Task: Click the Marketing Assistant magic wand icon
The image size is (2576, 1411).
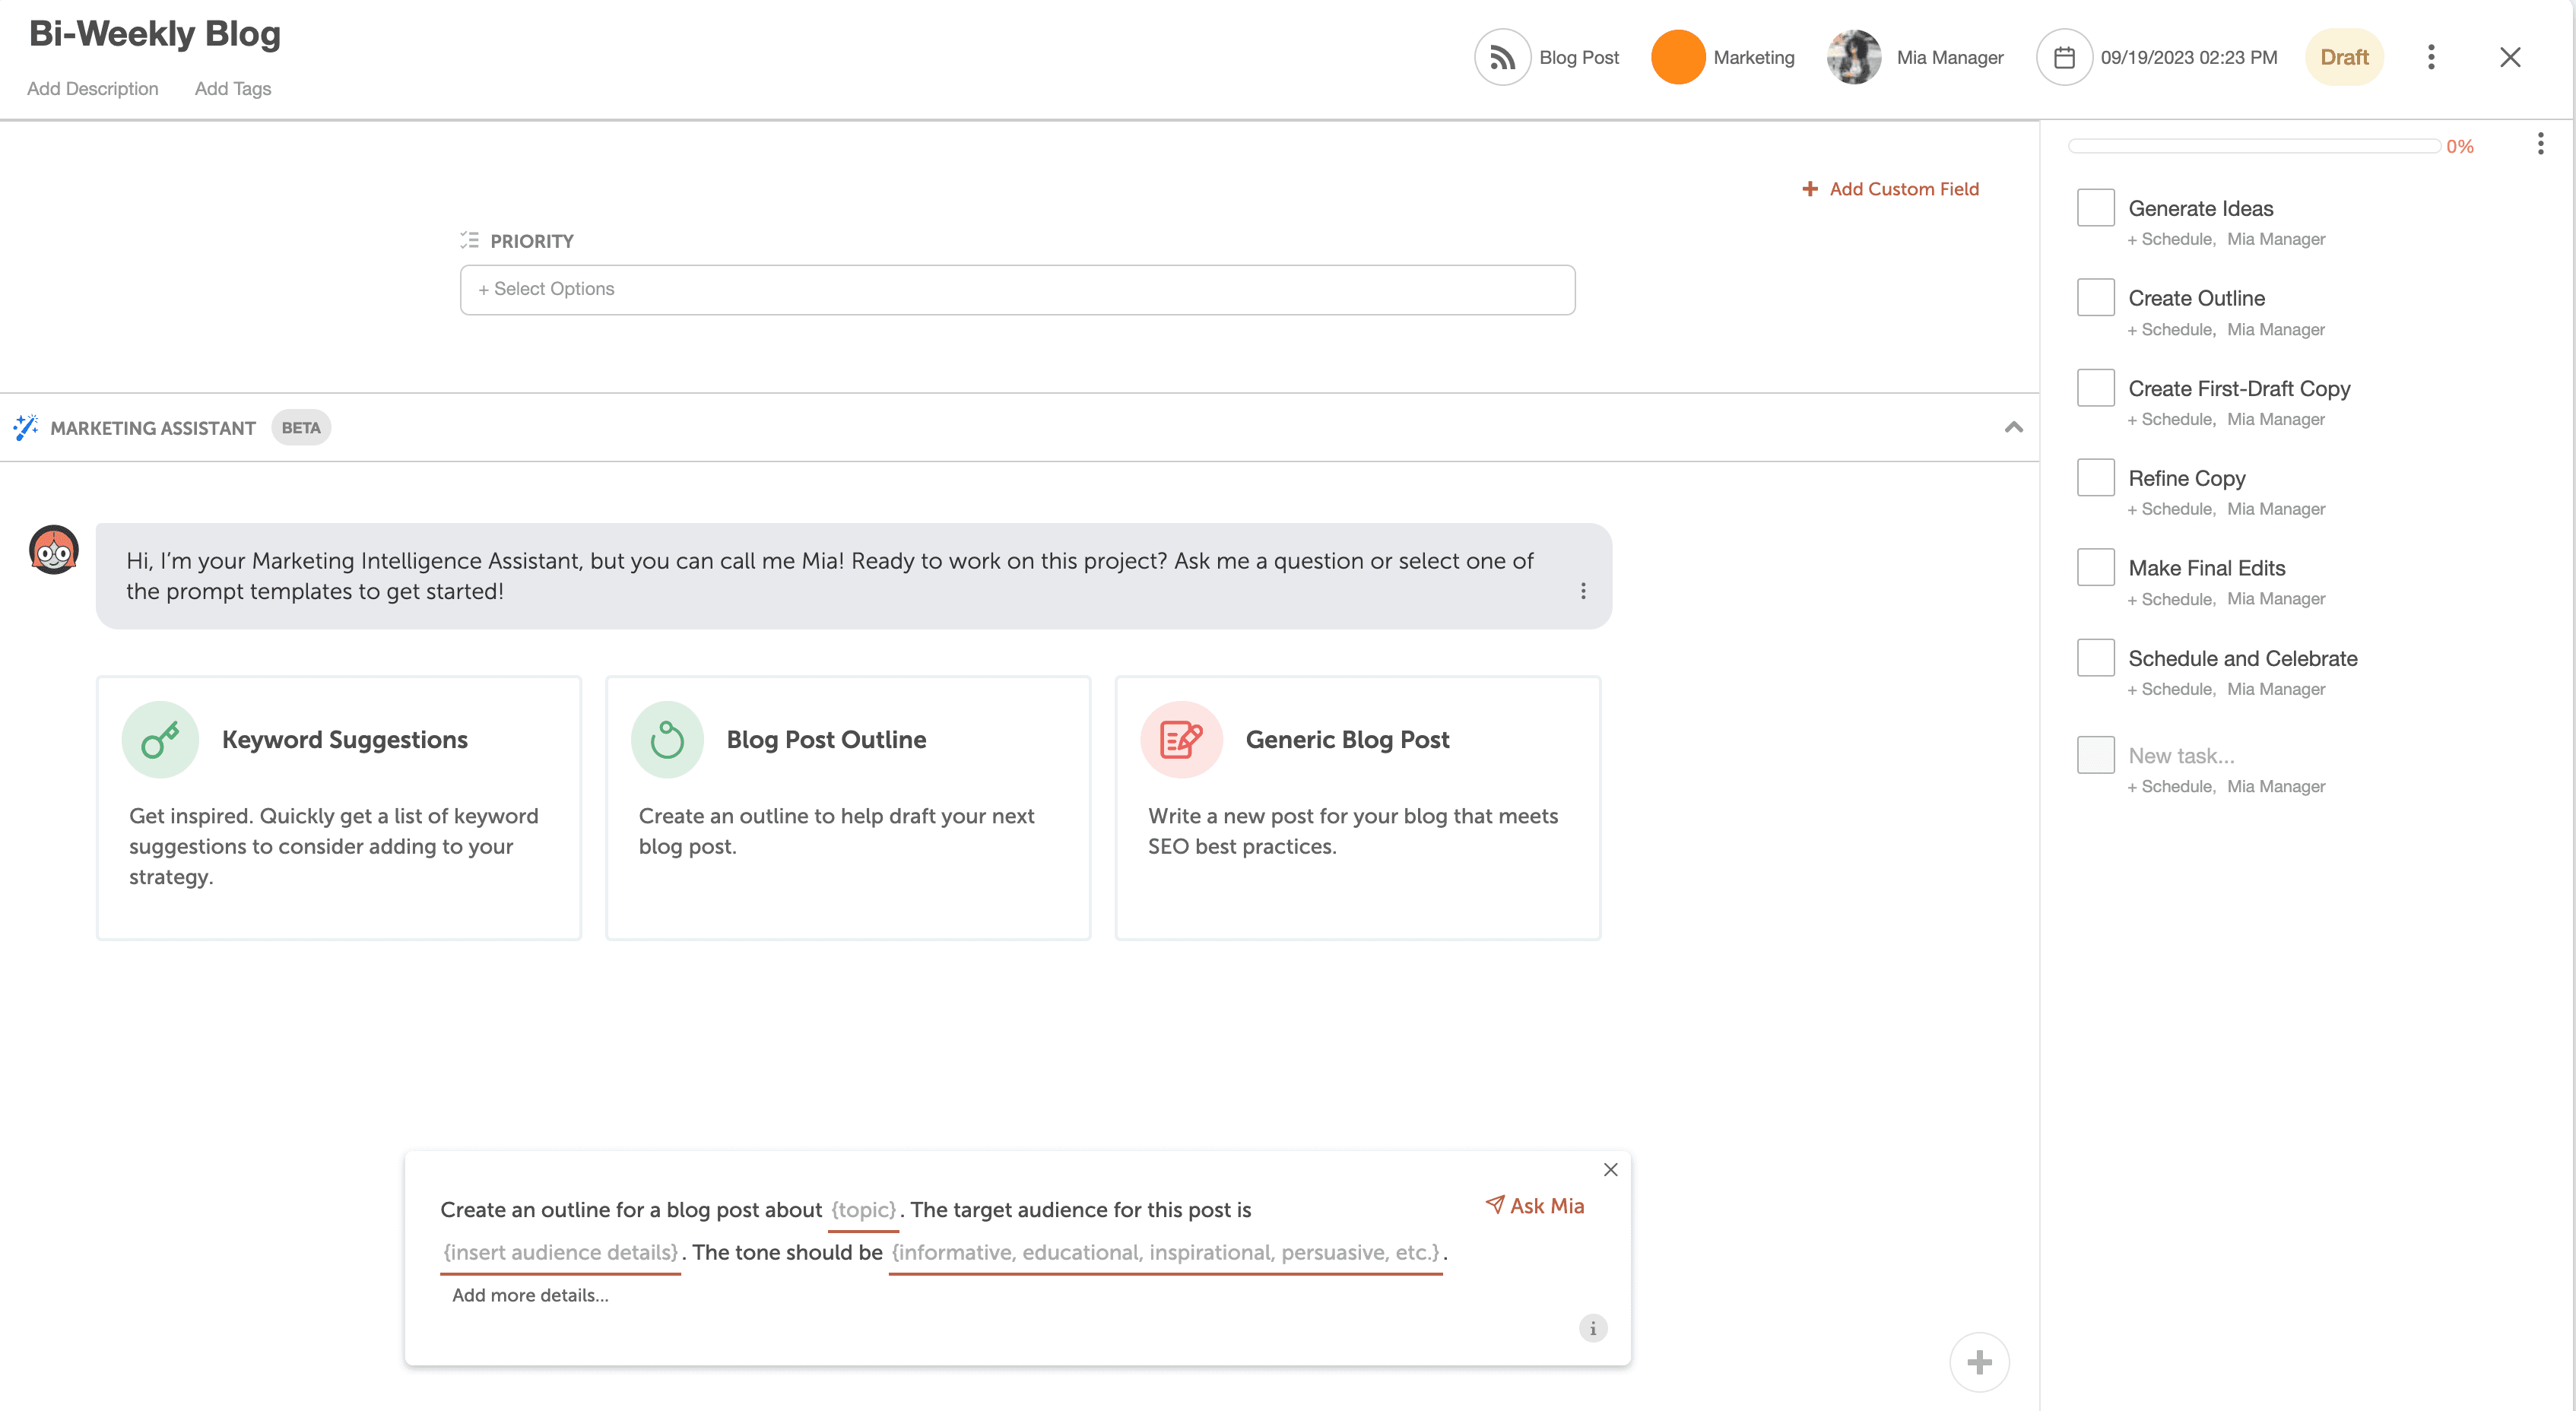Action: [x=26, y=427]
